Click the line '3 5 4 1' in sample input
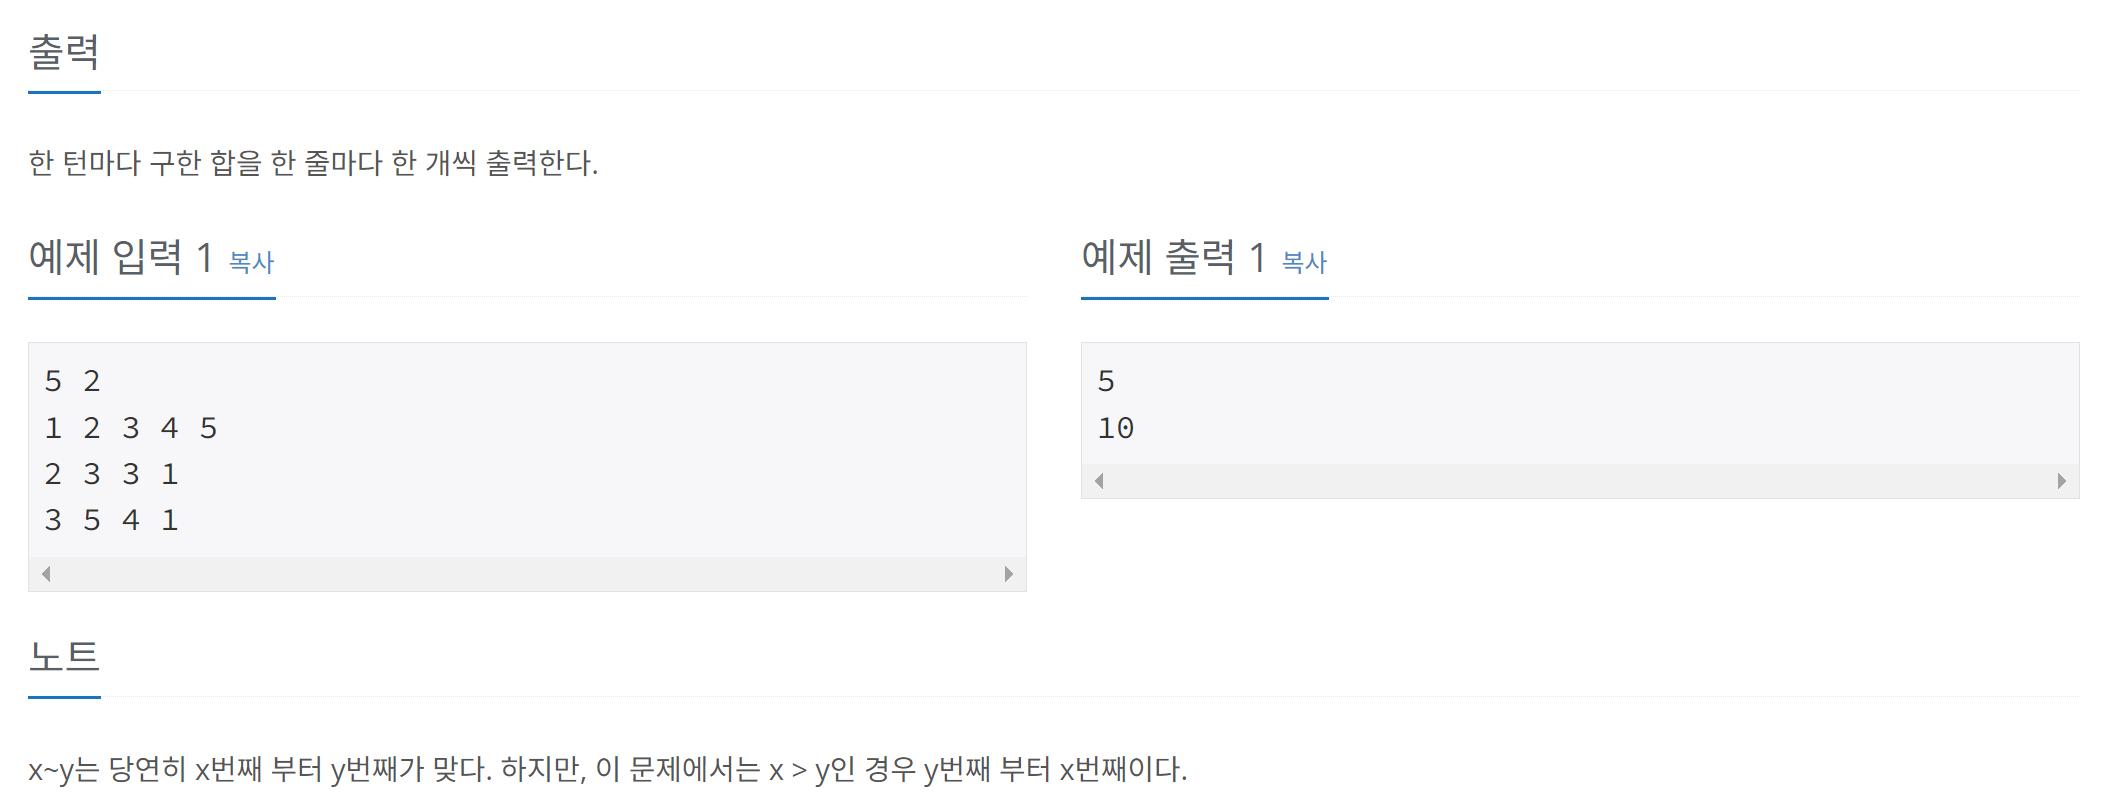 pyautogui.click(x=111, y=519)
